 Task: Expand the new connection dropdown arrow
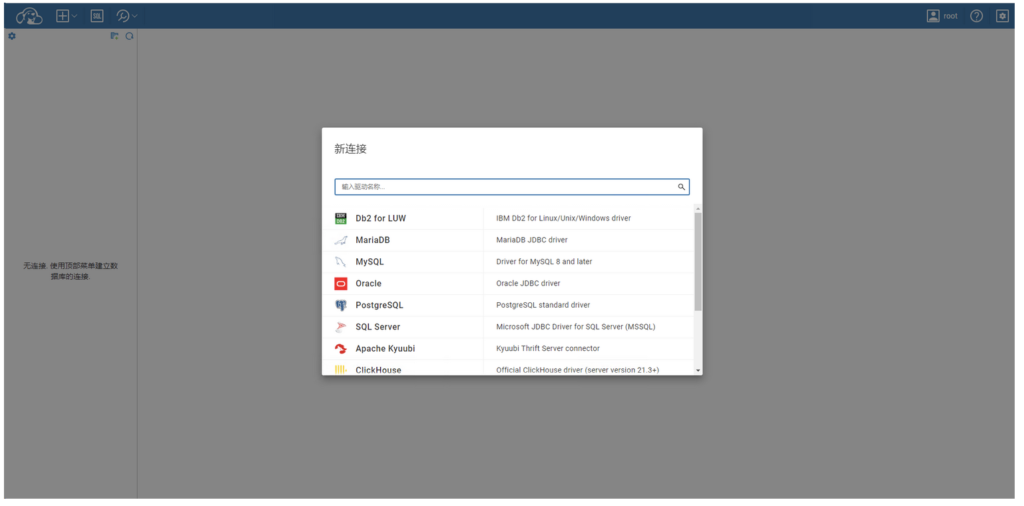[x=74, y=16]
